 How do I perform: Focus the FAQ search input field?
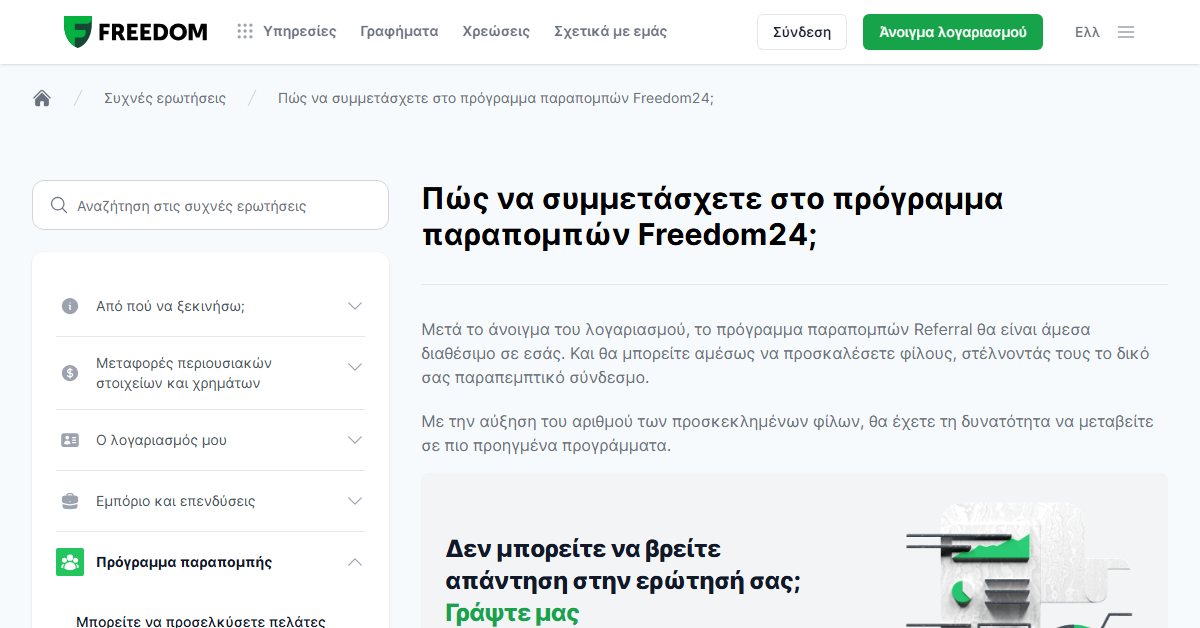210,205
